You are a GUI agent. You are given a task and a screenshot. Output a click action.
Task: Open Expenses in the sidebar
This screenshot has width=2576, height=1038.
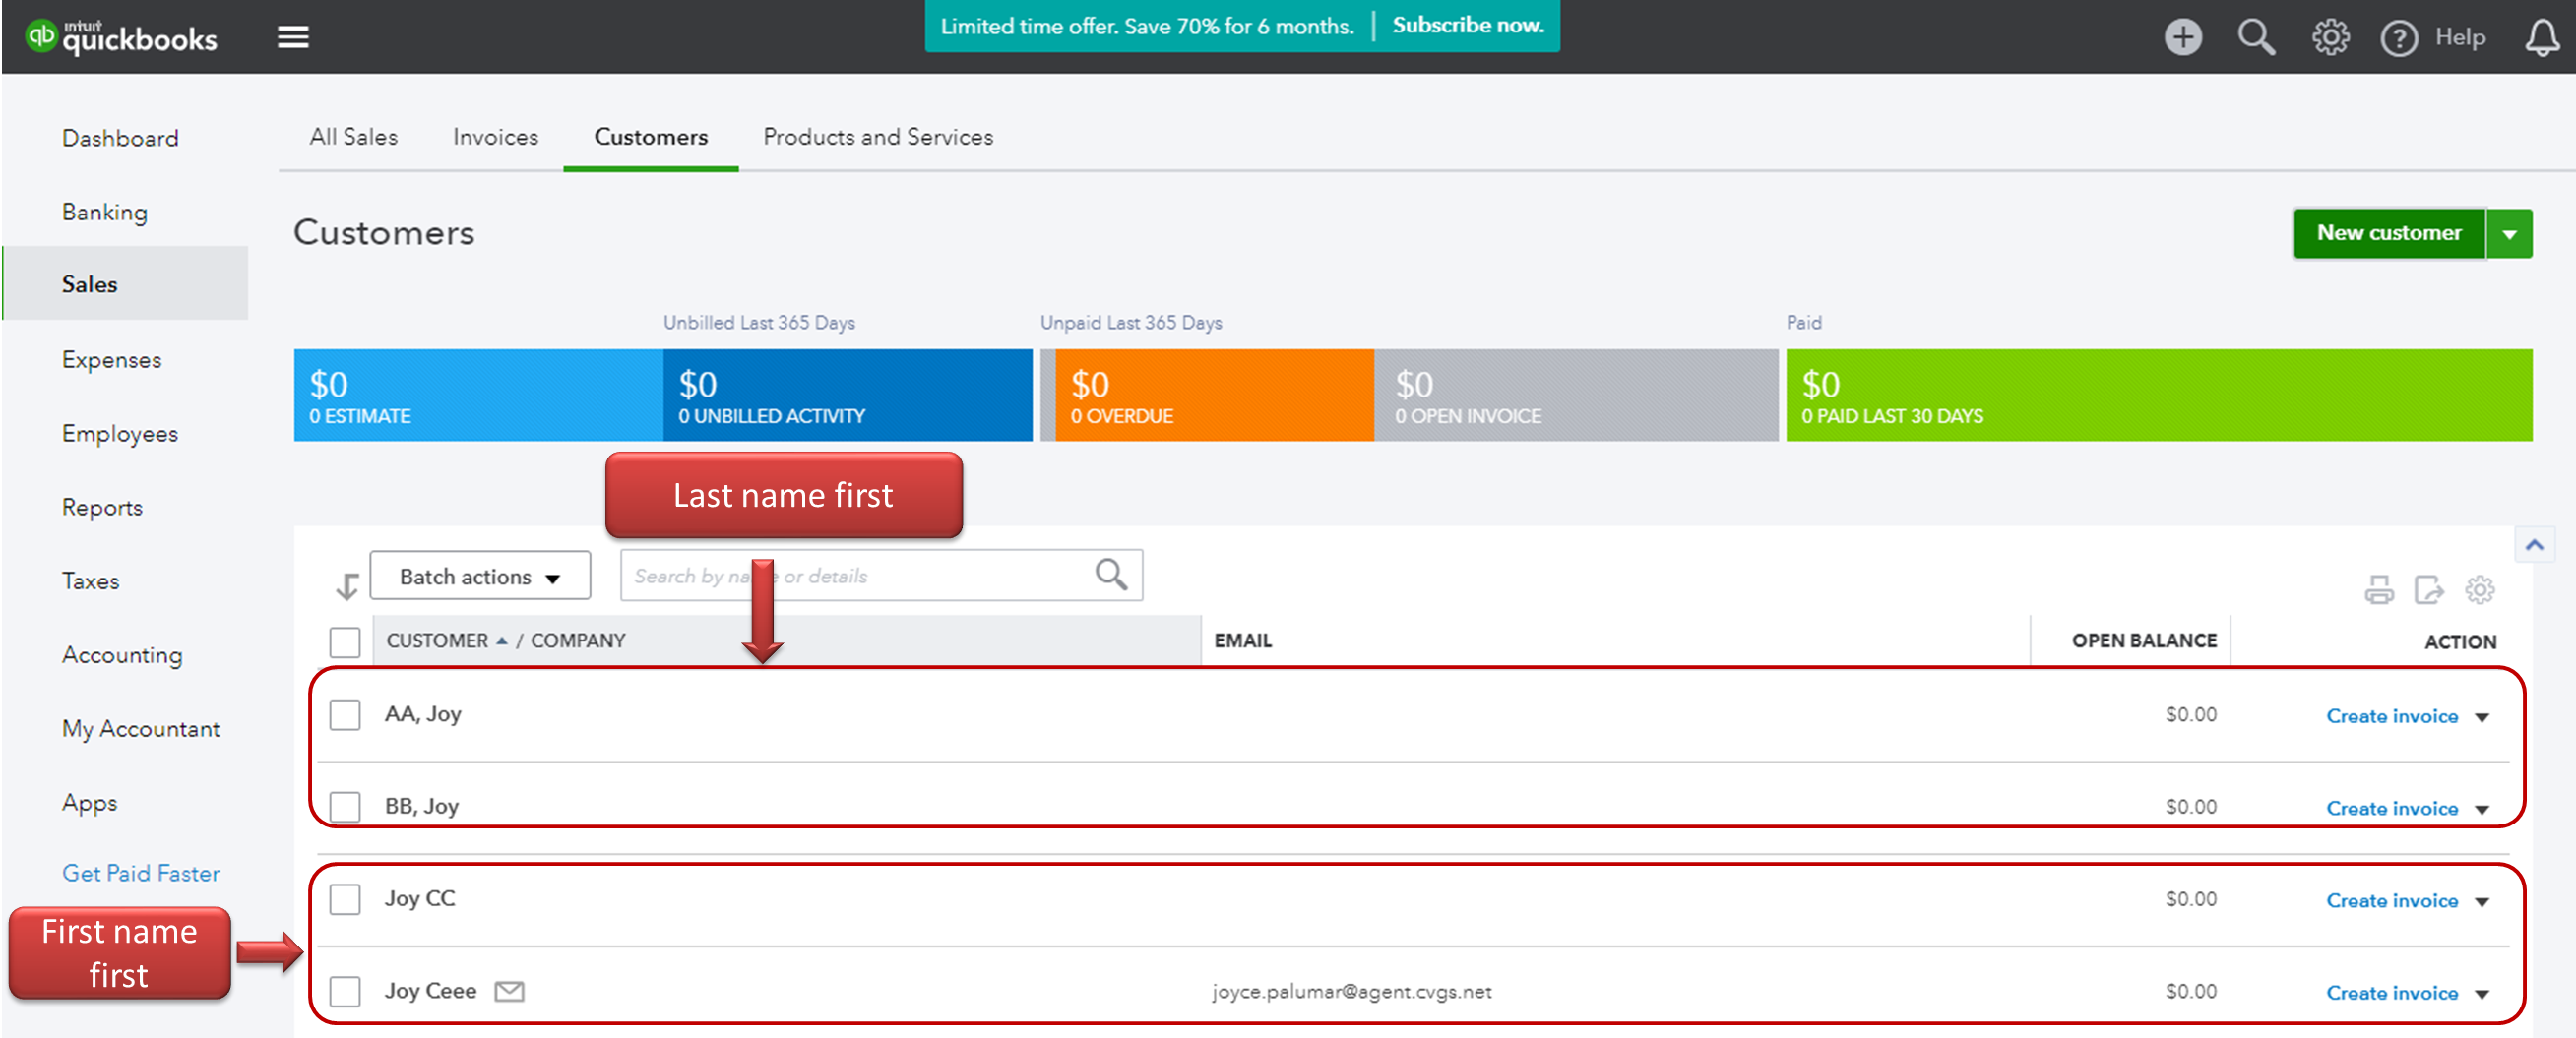(111, 360)
